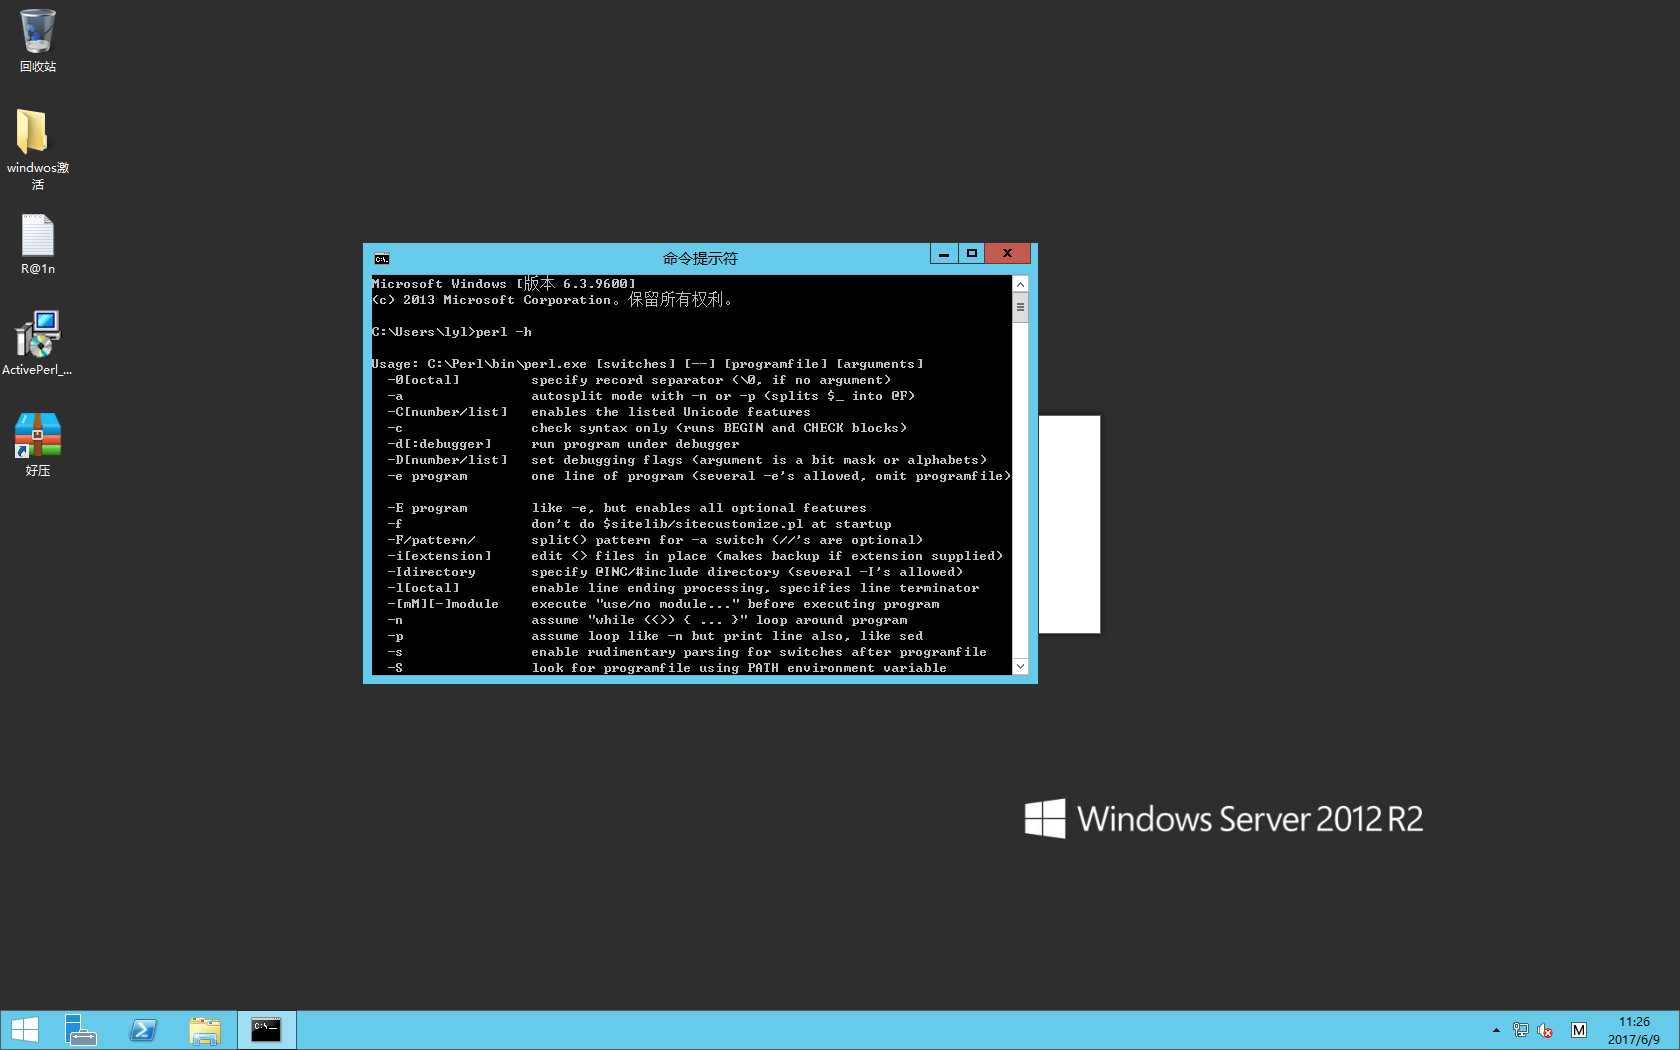This screenshot has height=1050, width=1680.
Task: Click the white window beside Command Prompt
Action: pos(1069,524)
